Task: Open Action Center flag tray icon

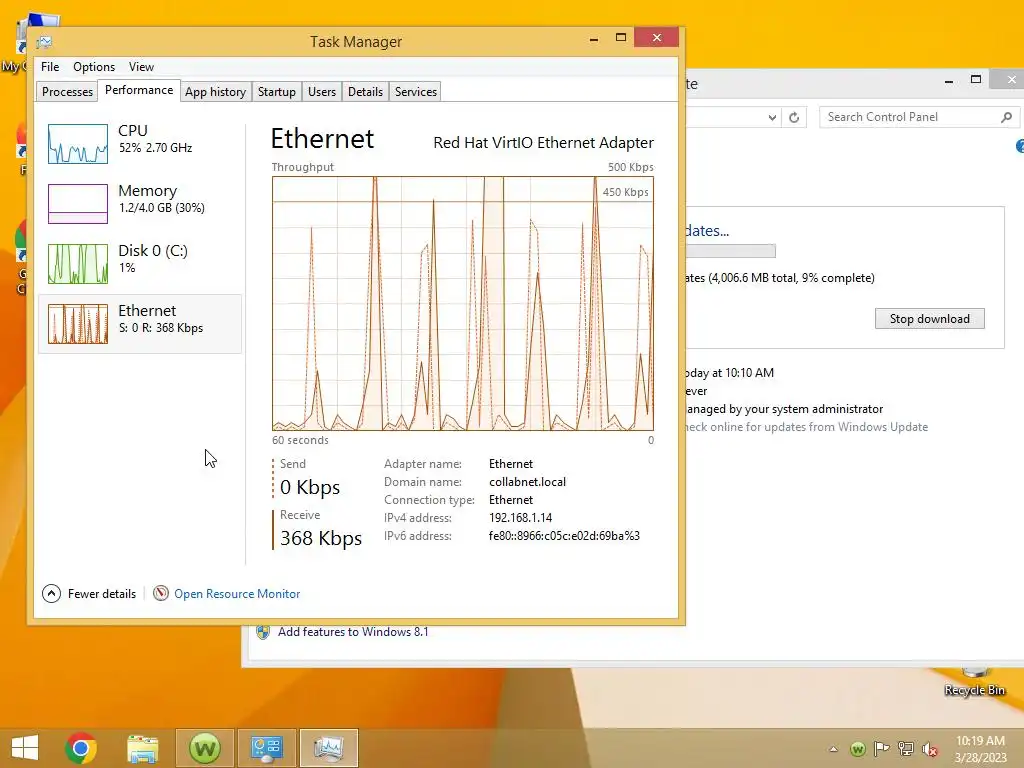Action: [x=882, y=749]
